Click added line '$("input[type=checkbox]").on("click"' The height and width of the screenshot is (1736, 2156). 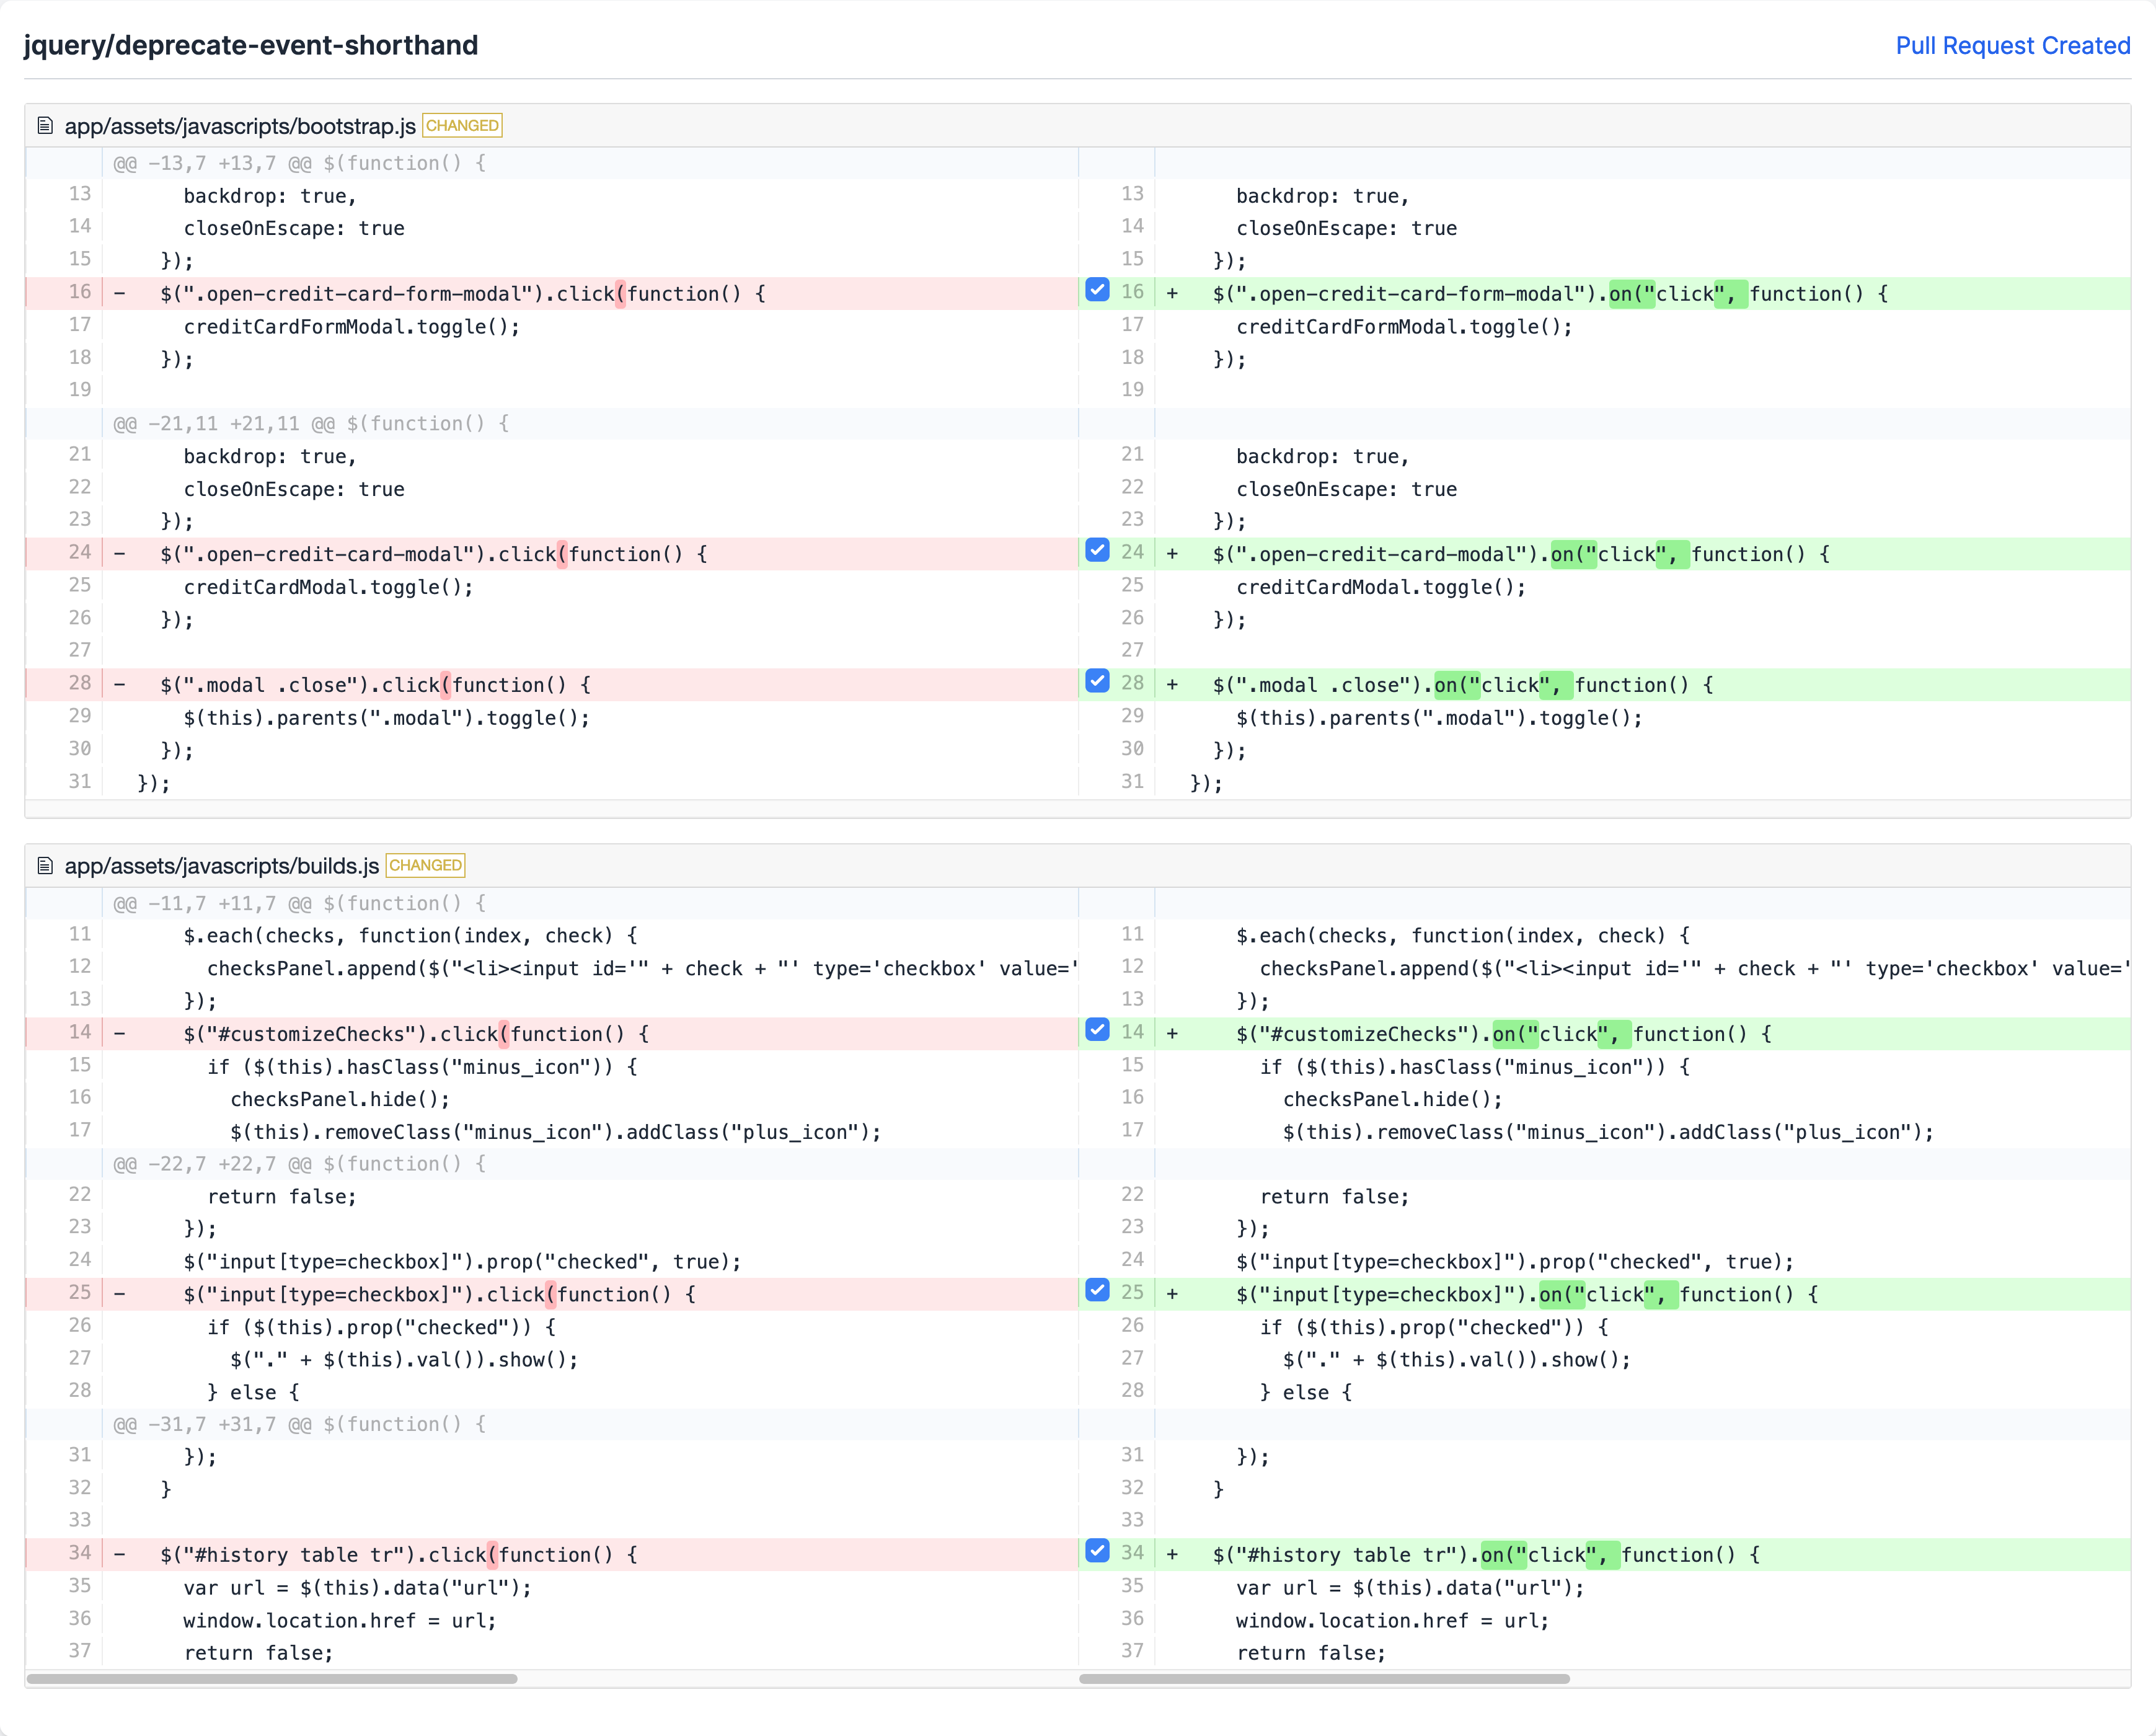coord(1527,1294)
